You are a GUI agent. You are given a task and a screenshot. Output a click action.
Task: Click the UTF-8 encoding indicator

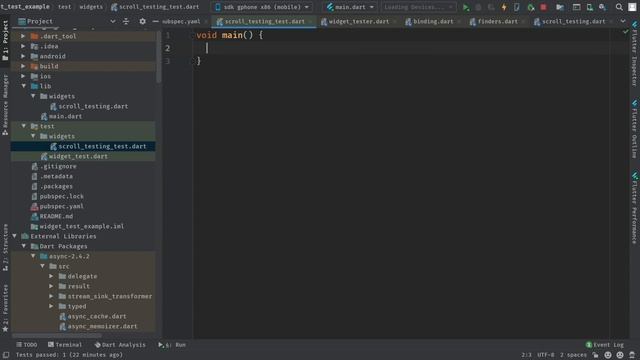click(546, 355)
